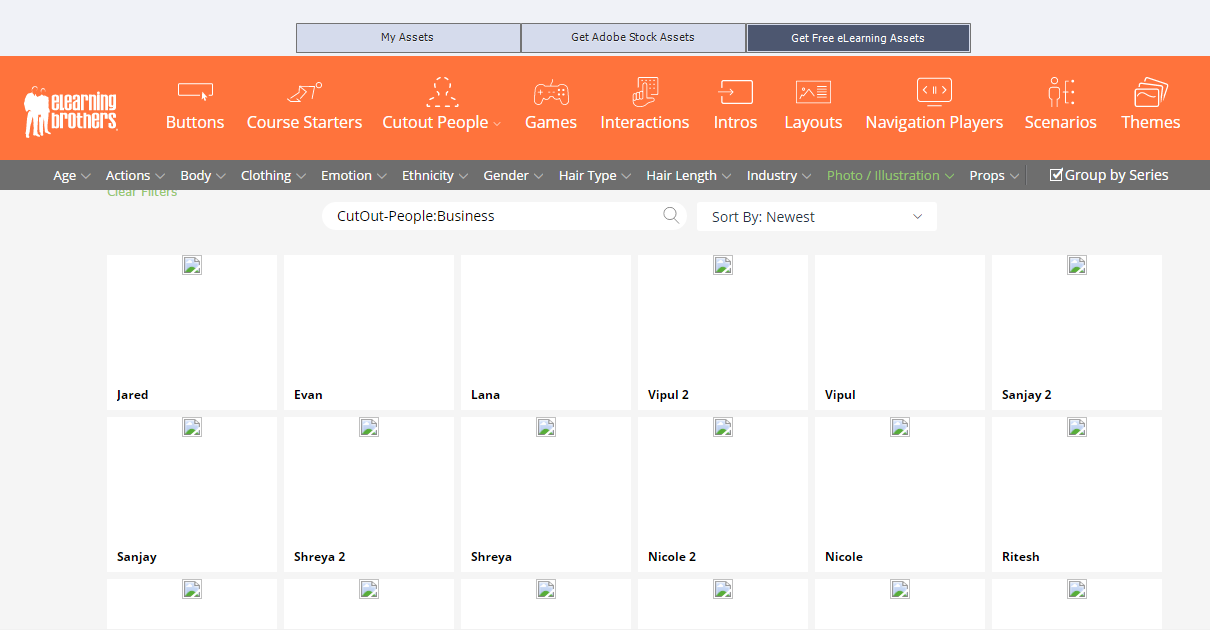The image size is (1210, 630).
Task: Click the Intros category icon
Action: pyautogui.click(x=735, y=92)
